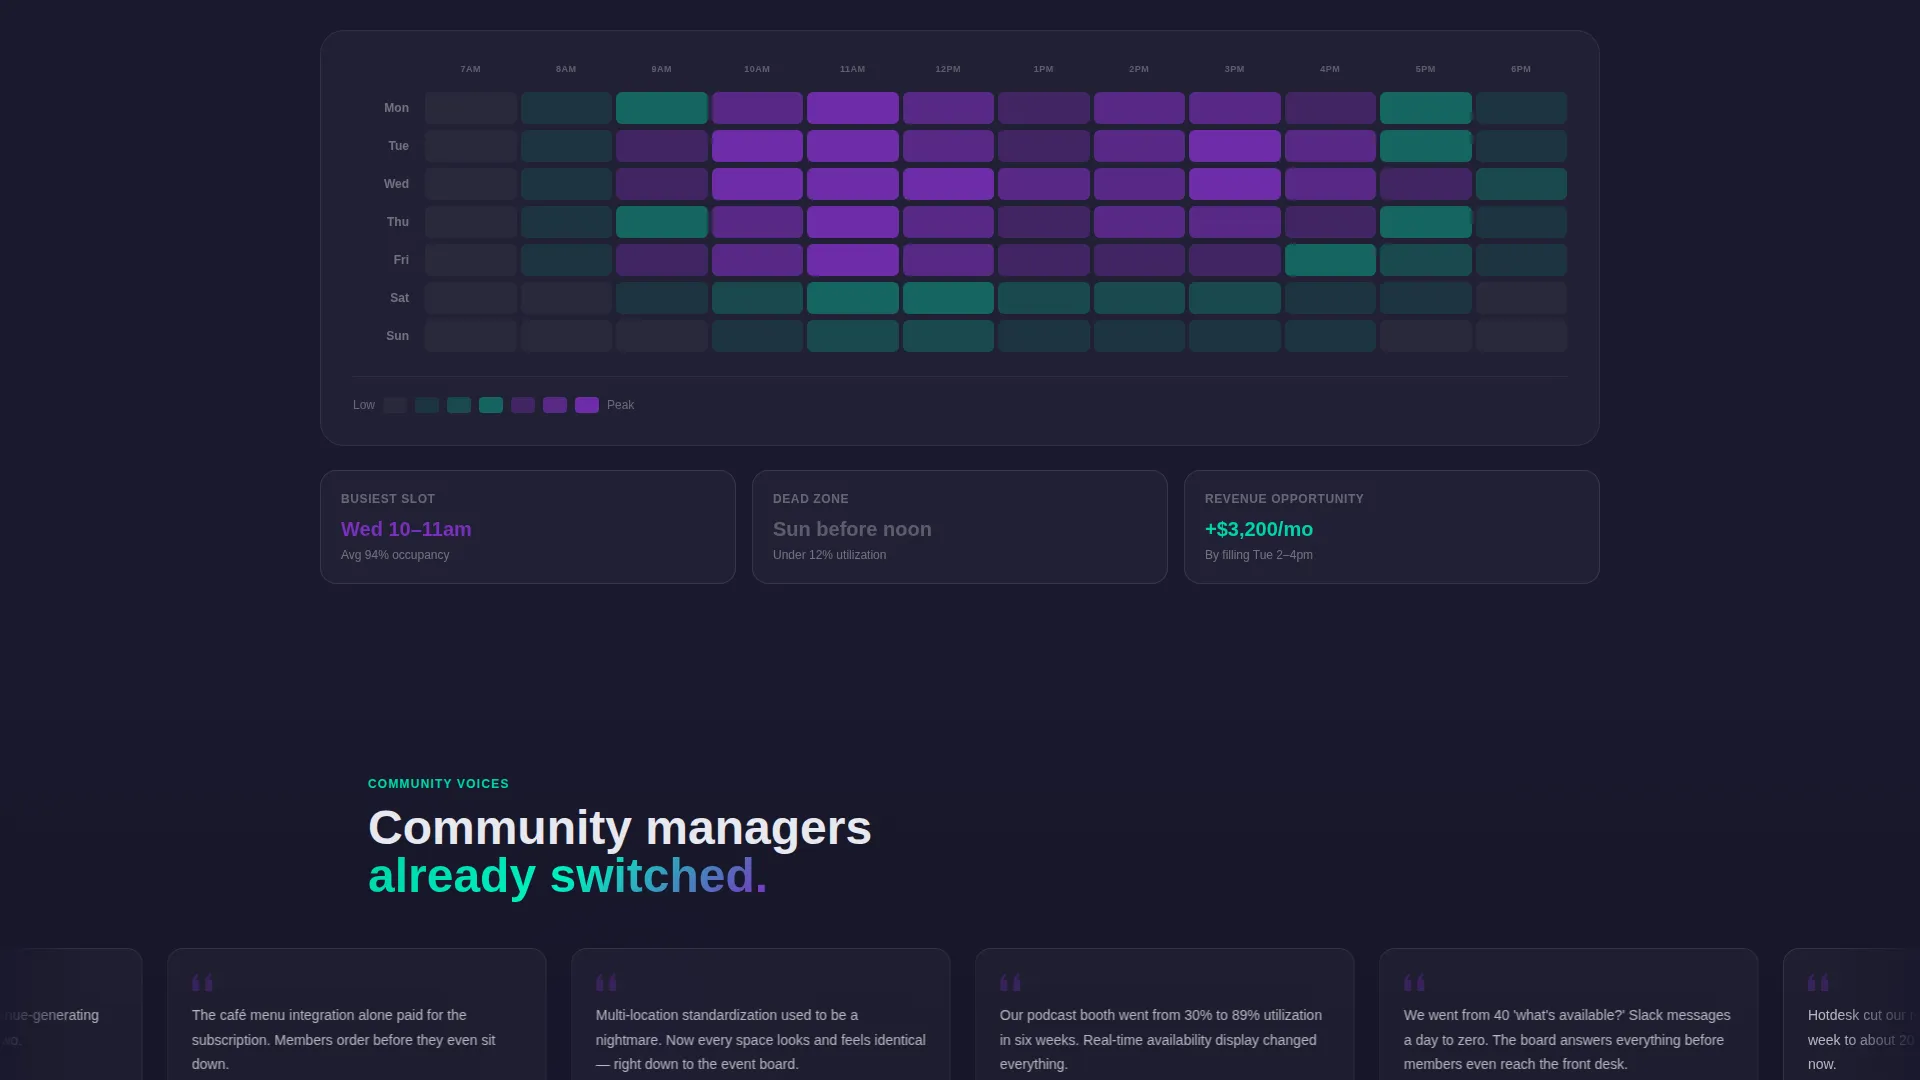Click the podcast booth utilization testimonial card
1920x1080 pixels.
pyautogui.click(x=1165, y=1014)
